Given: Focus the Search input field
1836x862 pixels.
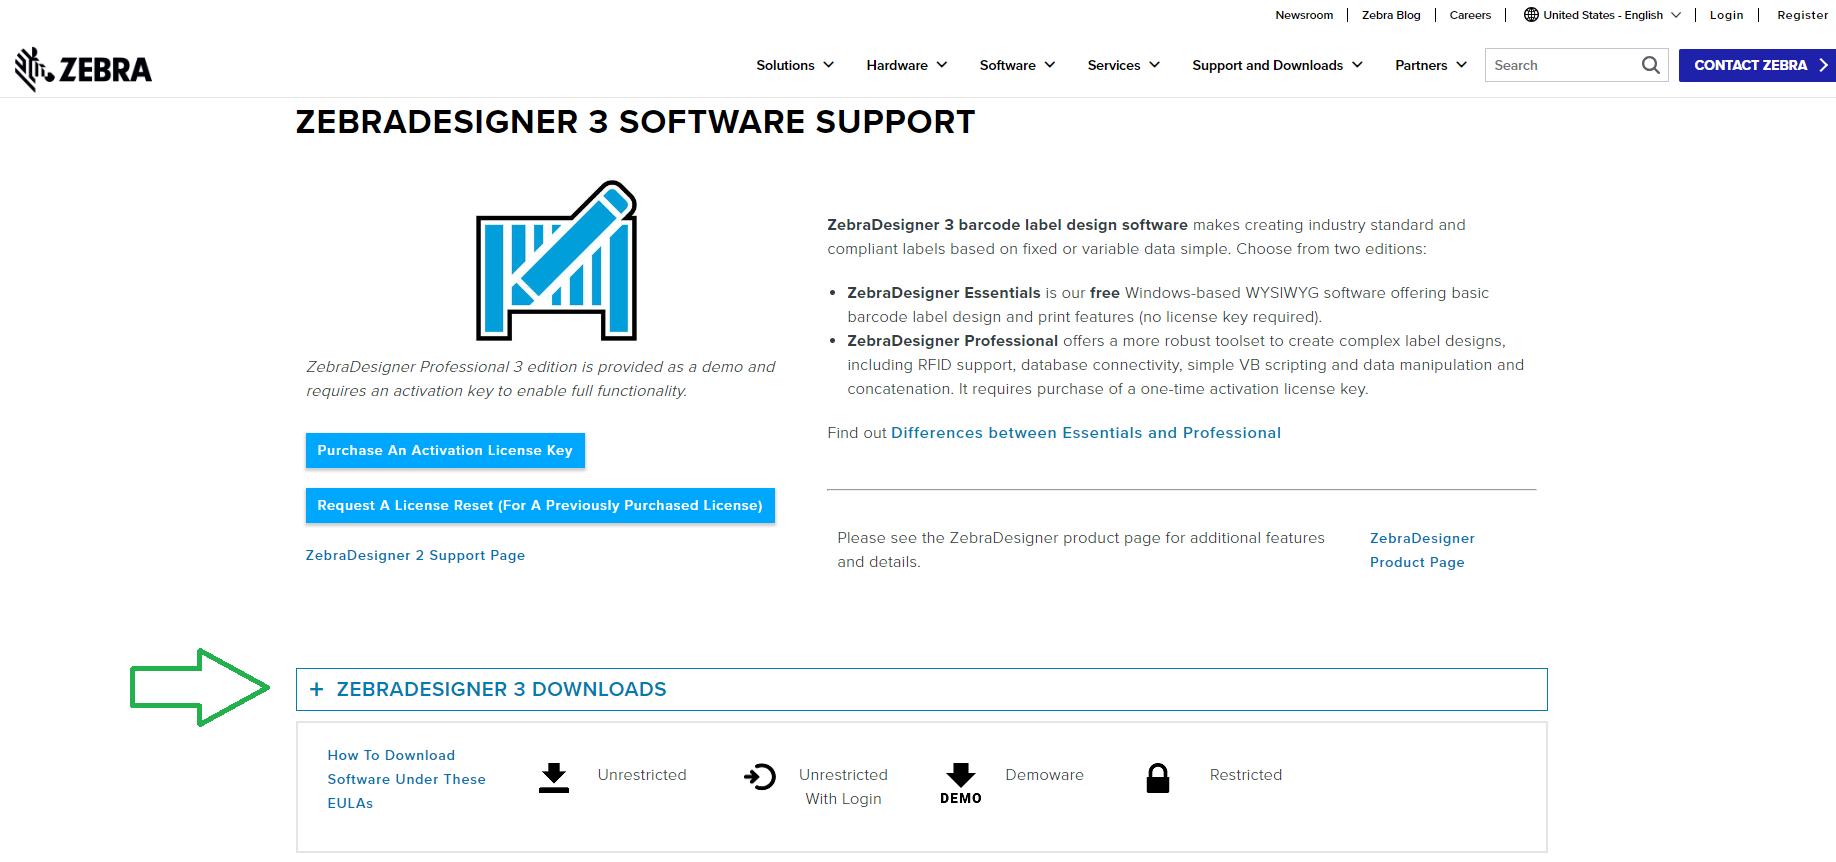Looking at the screenshot, I should [x=1560, y=65].
